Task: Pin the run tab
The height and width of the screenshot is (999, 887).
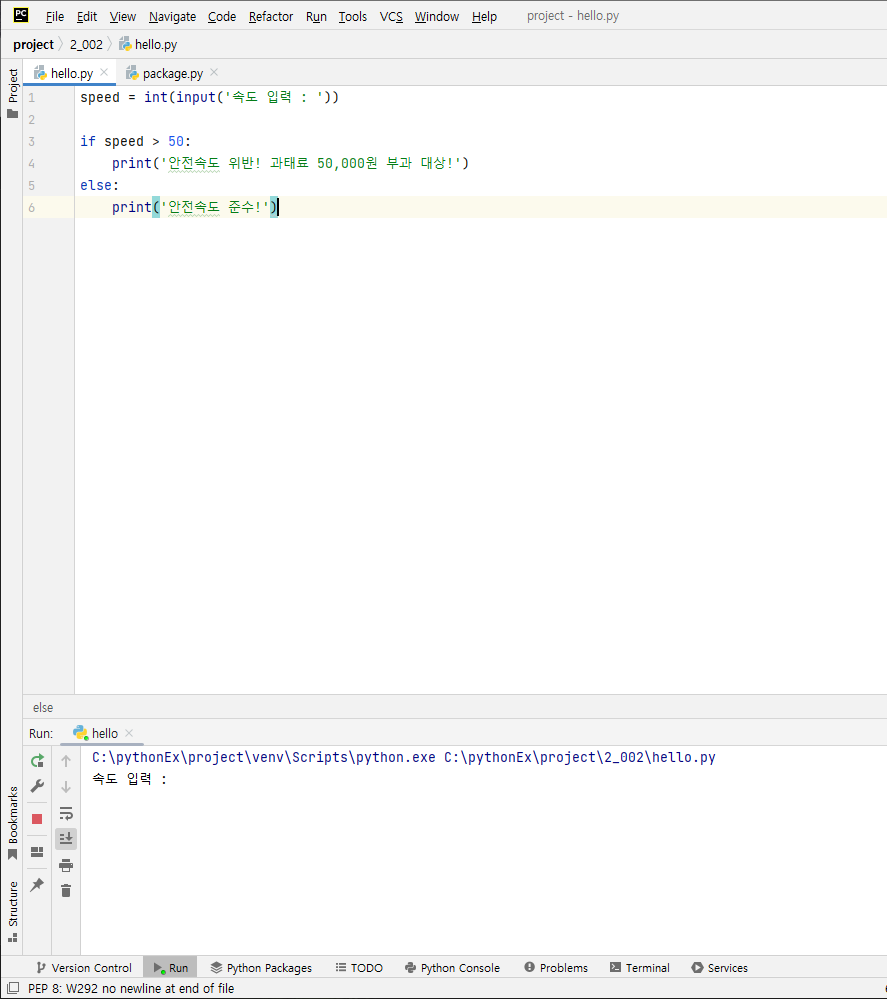Action: pyautogui.click(x=37, y=884)
